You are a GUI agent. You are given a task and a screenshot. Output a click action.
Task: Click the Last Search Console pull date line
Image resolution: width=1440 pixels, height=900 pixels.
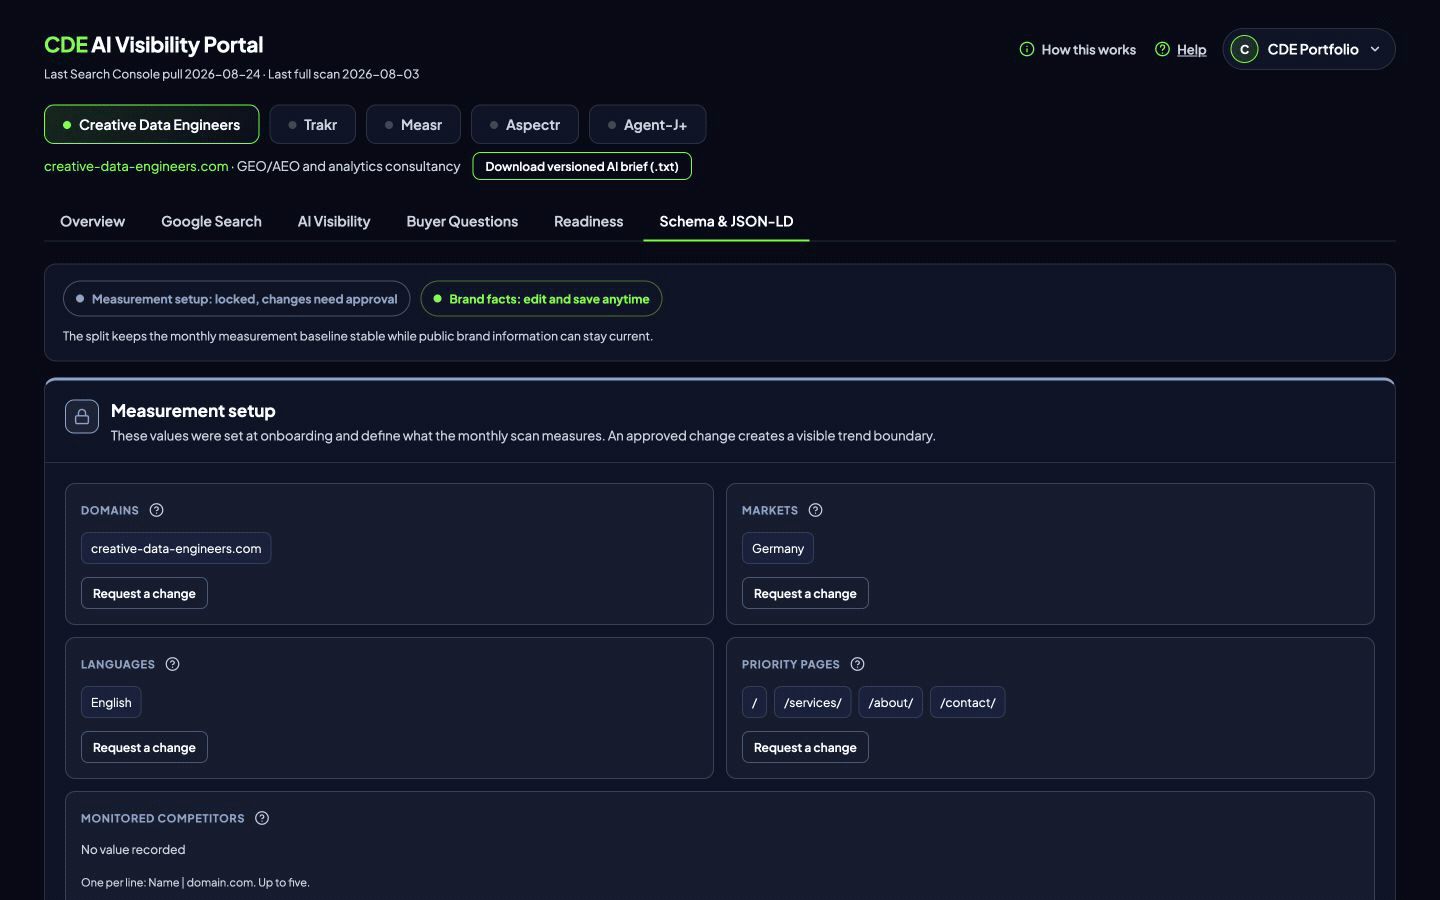pos(231,74)
